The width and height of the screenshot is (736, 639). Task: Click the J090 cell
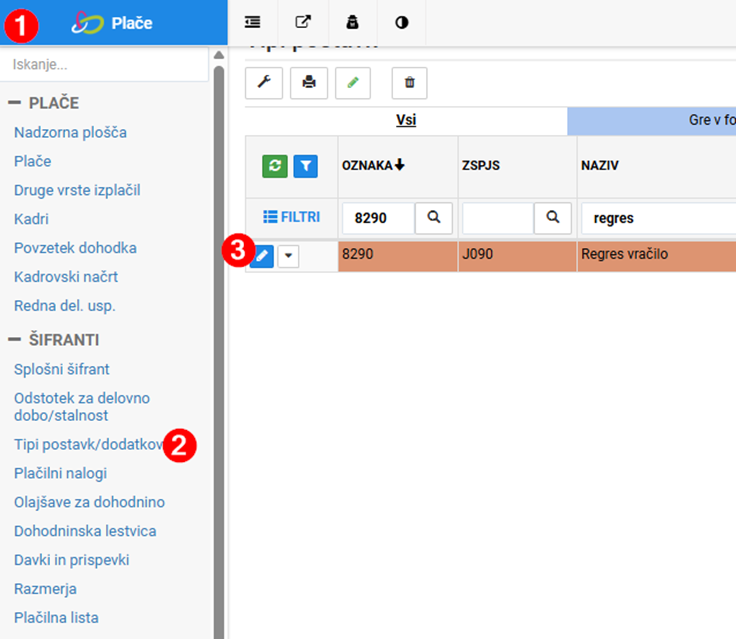(518, 256)
